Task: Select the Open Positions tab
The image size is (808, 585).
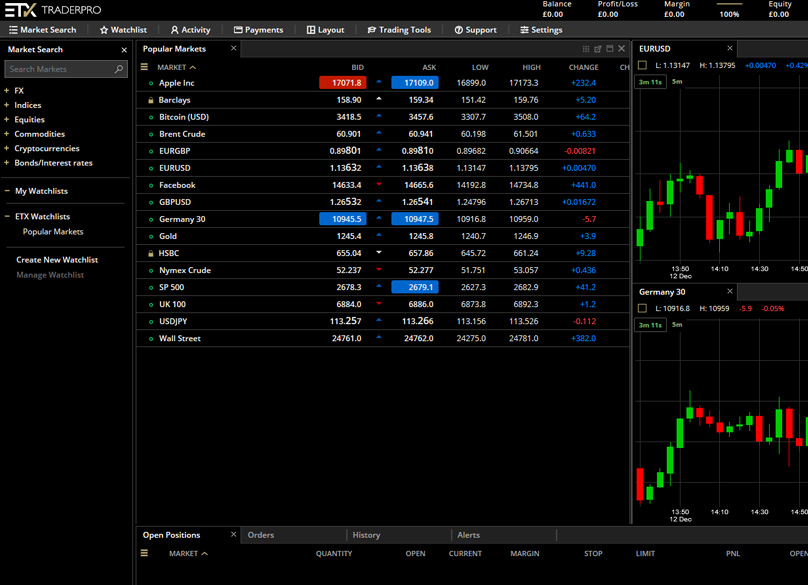Action: coord(172,535)
